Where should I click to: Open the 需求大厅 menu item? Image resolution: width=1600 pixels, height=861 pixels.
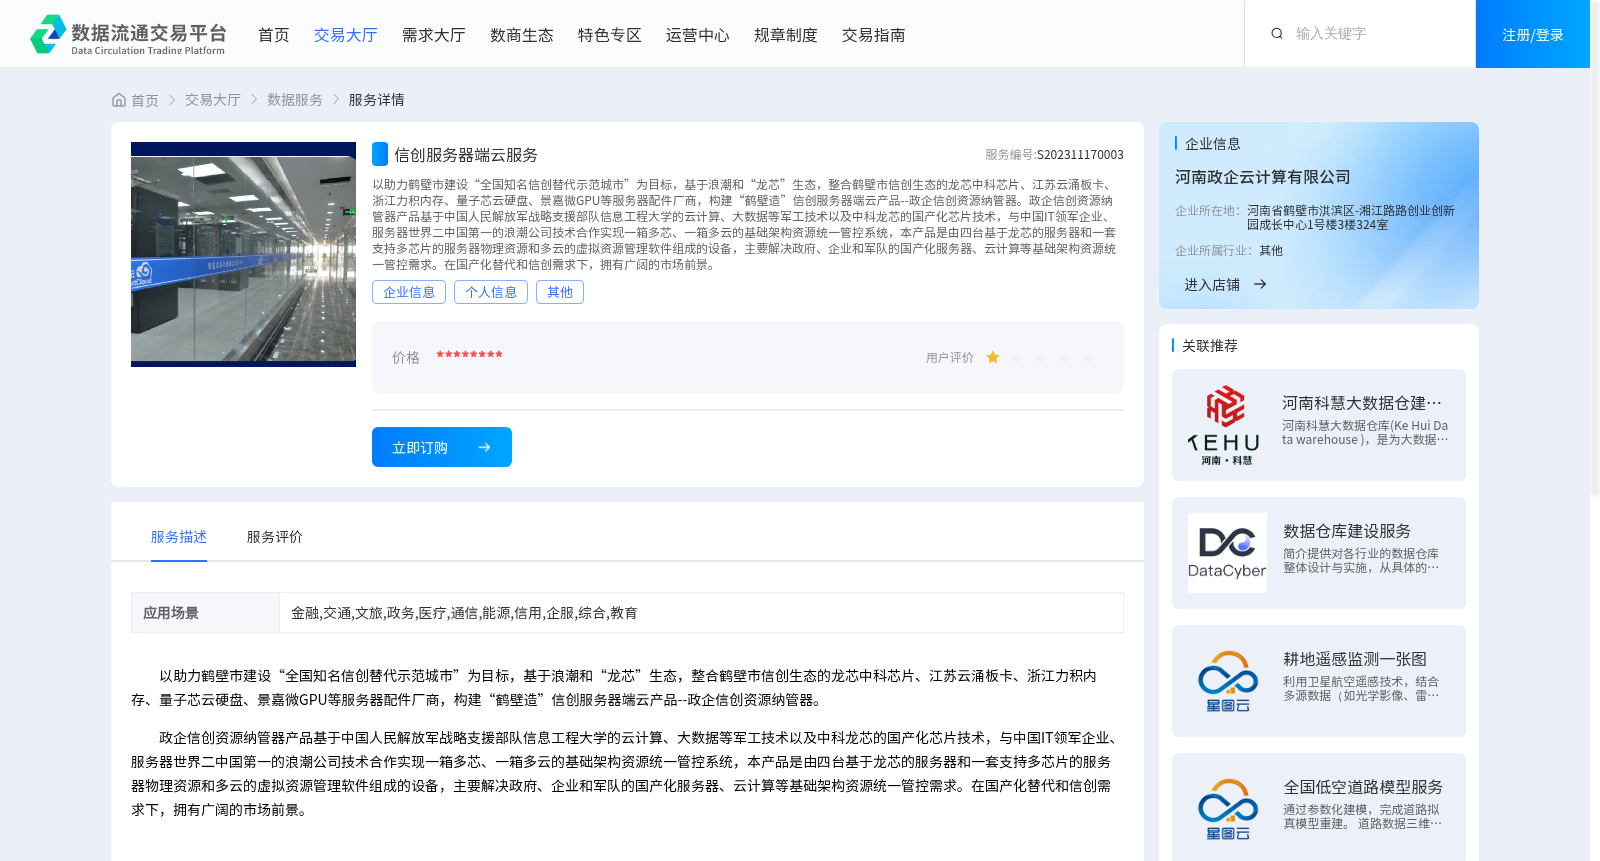tap(434, 35)
